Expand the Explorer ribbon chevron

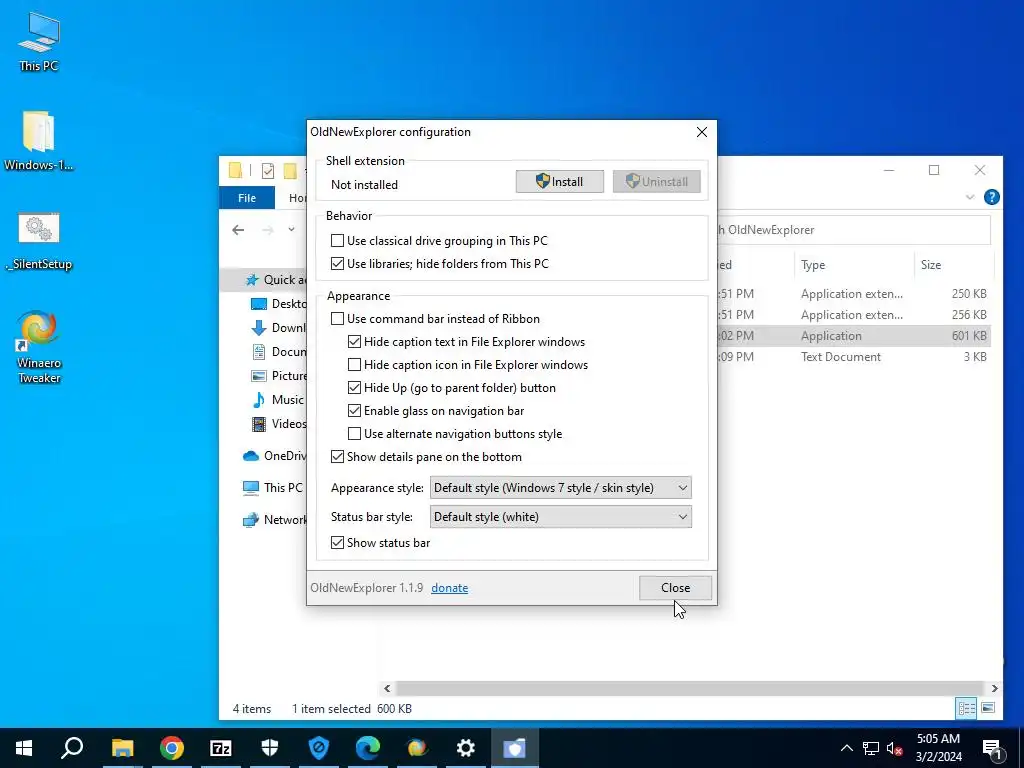[x=970, y=197]
